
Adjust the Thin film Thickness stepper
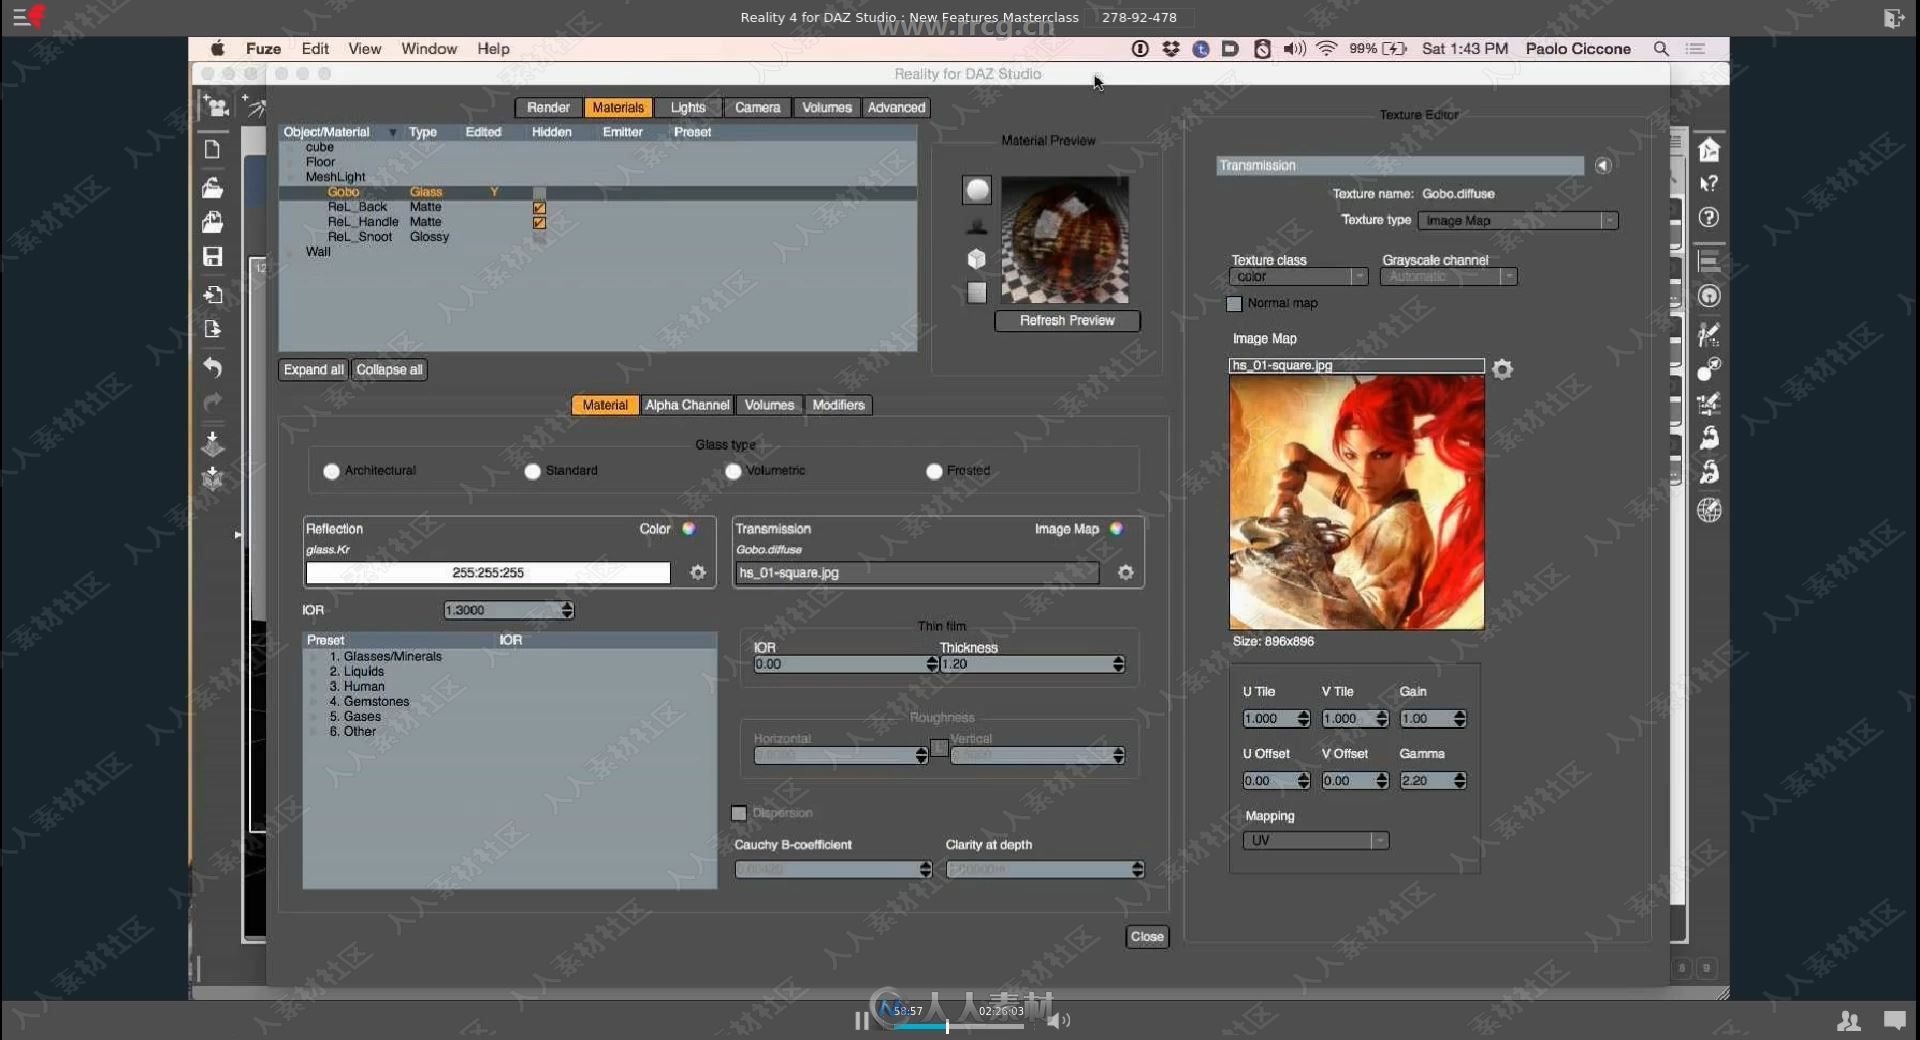1118,664
